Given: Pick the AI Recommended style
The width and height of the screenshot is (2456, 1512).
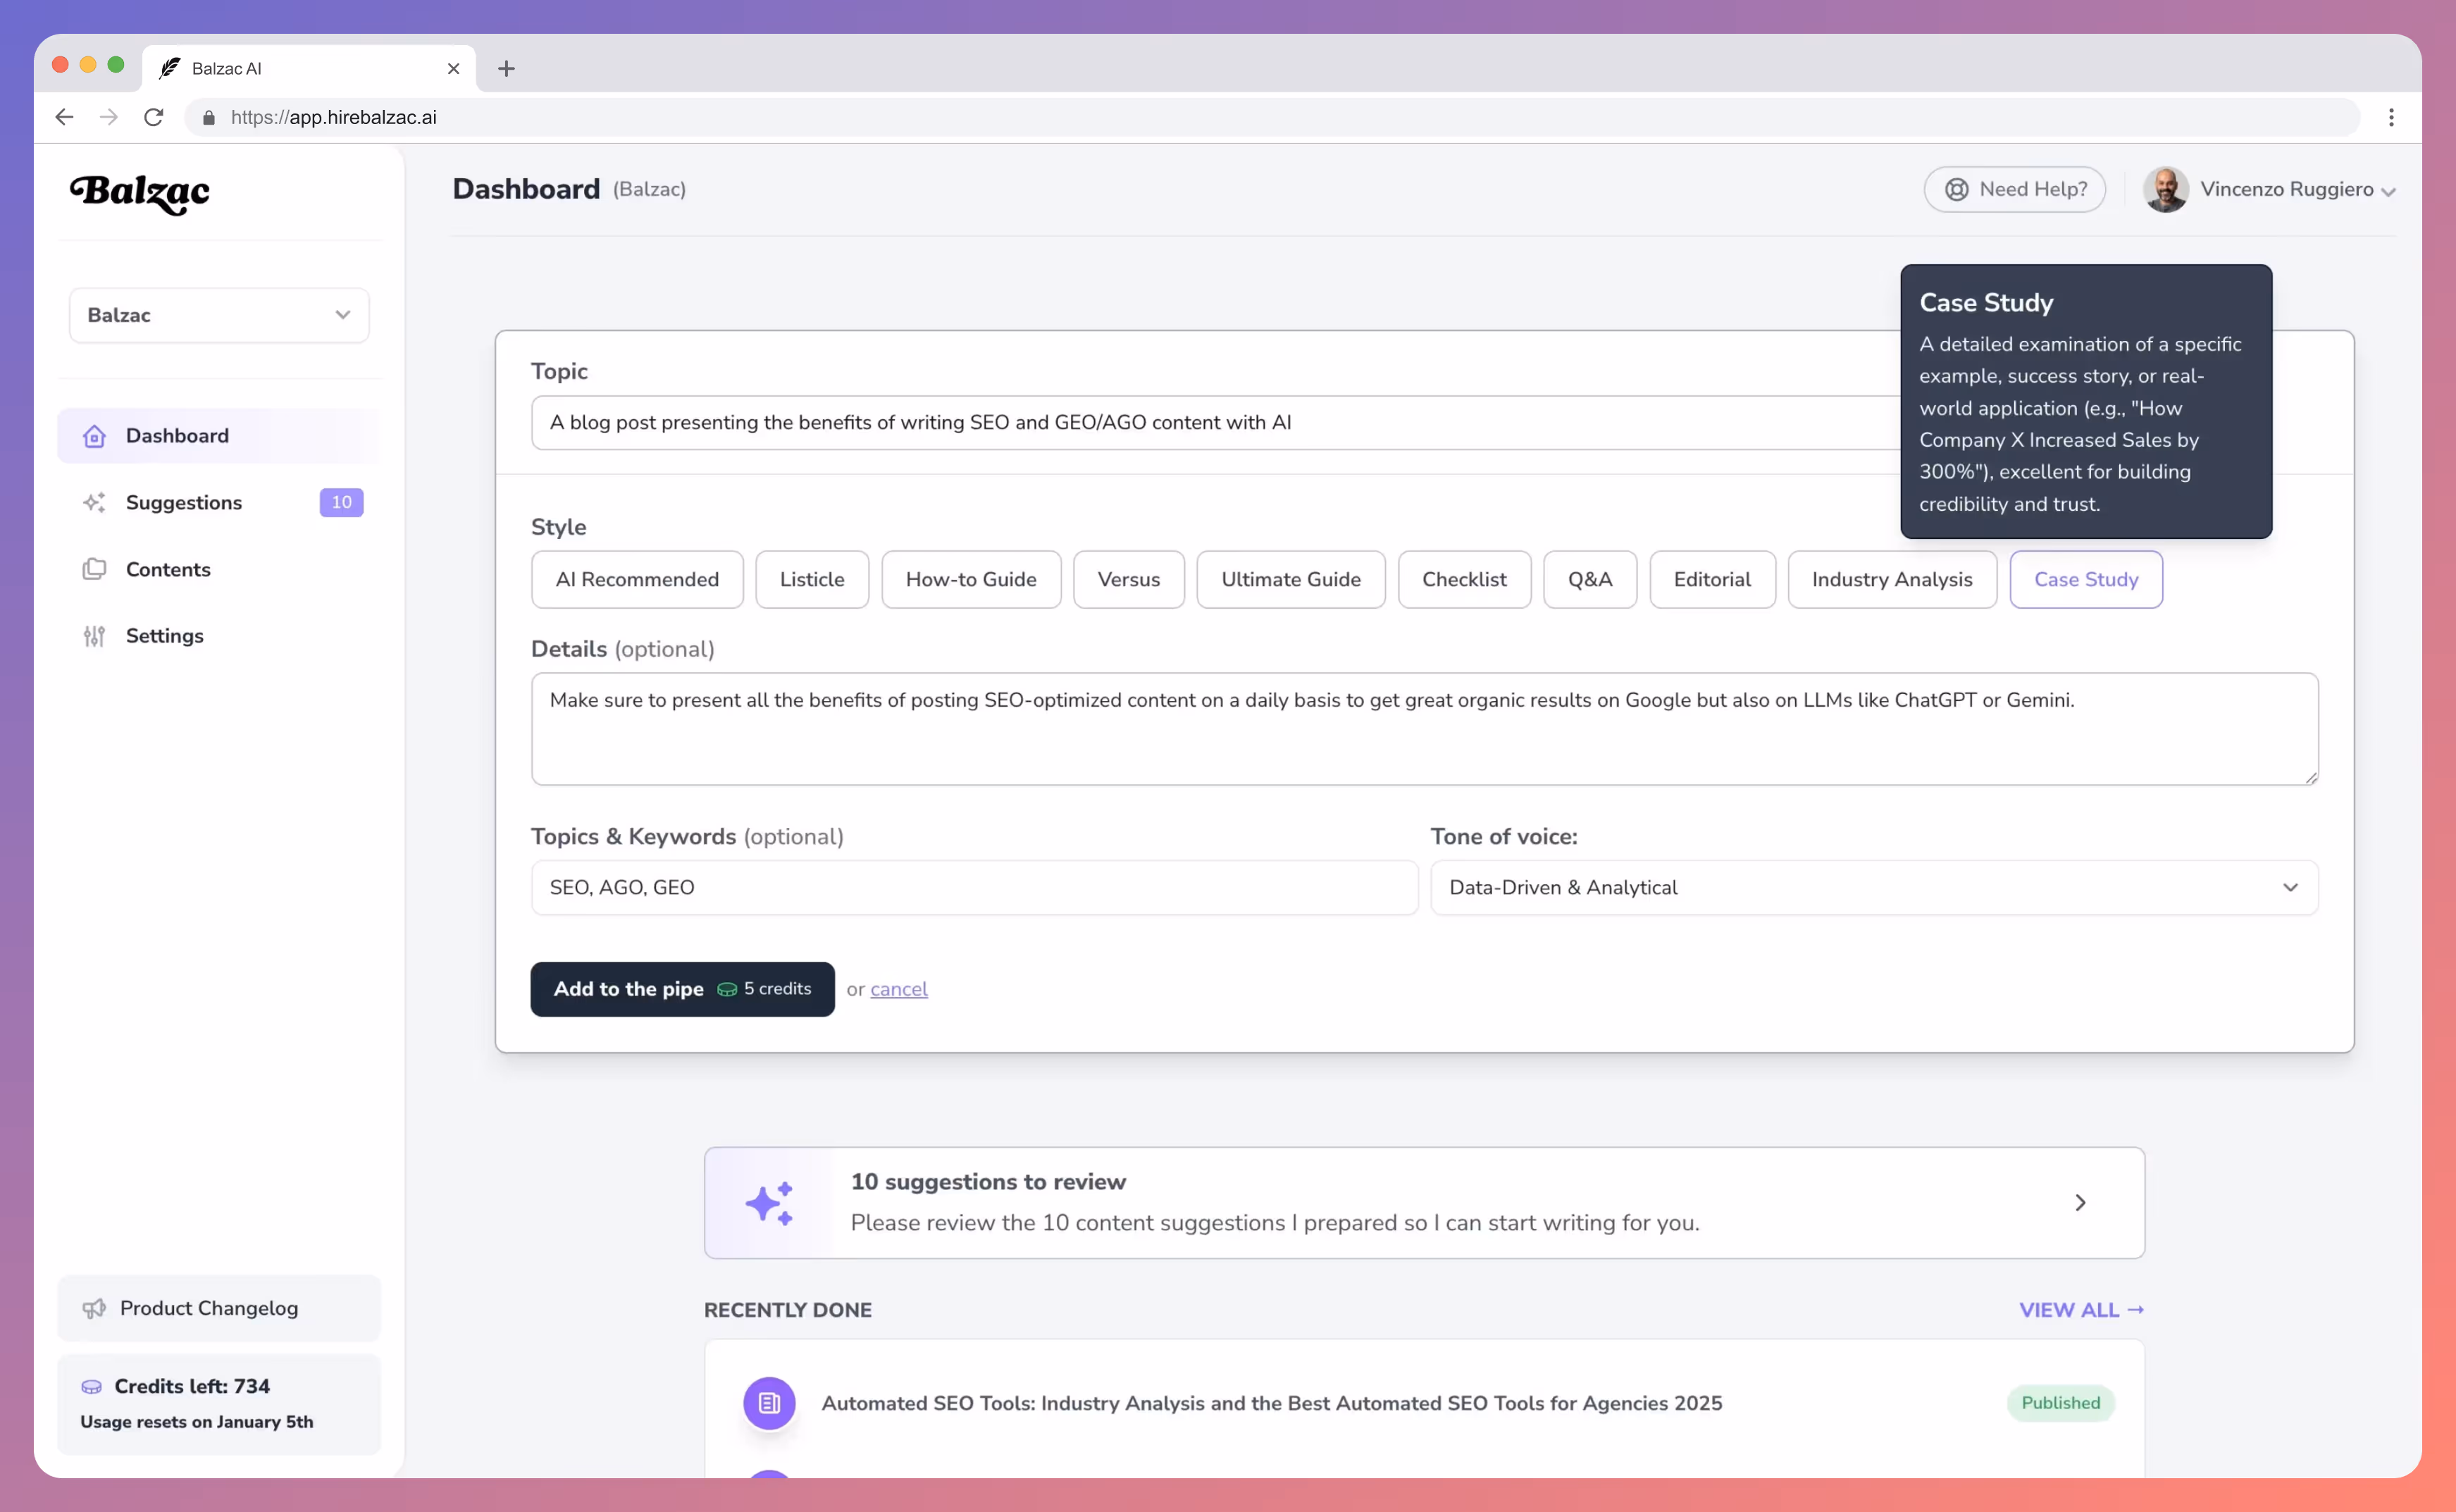Looking at the screenshot, I should (x=636, y=579).
